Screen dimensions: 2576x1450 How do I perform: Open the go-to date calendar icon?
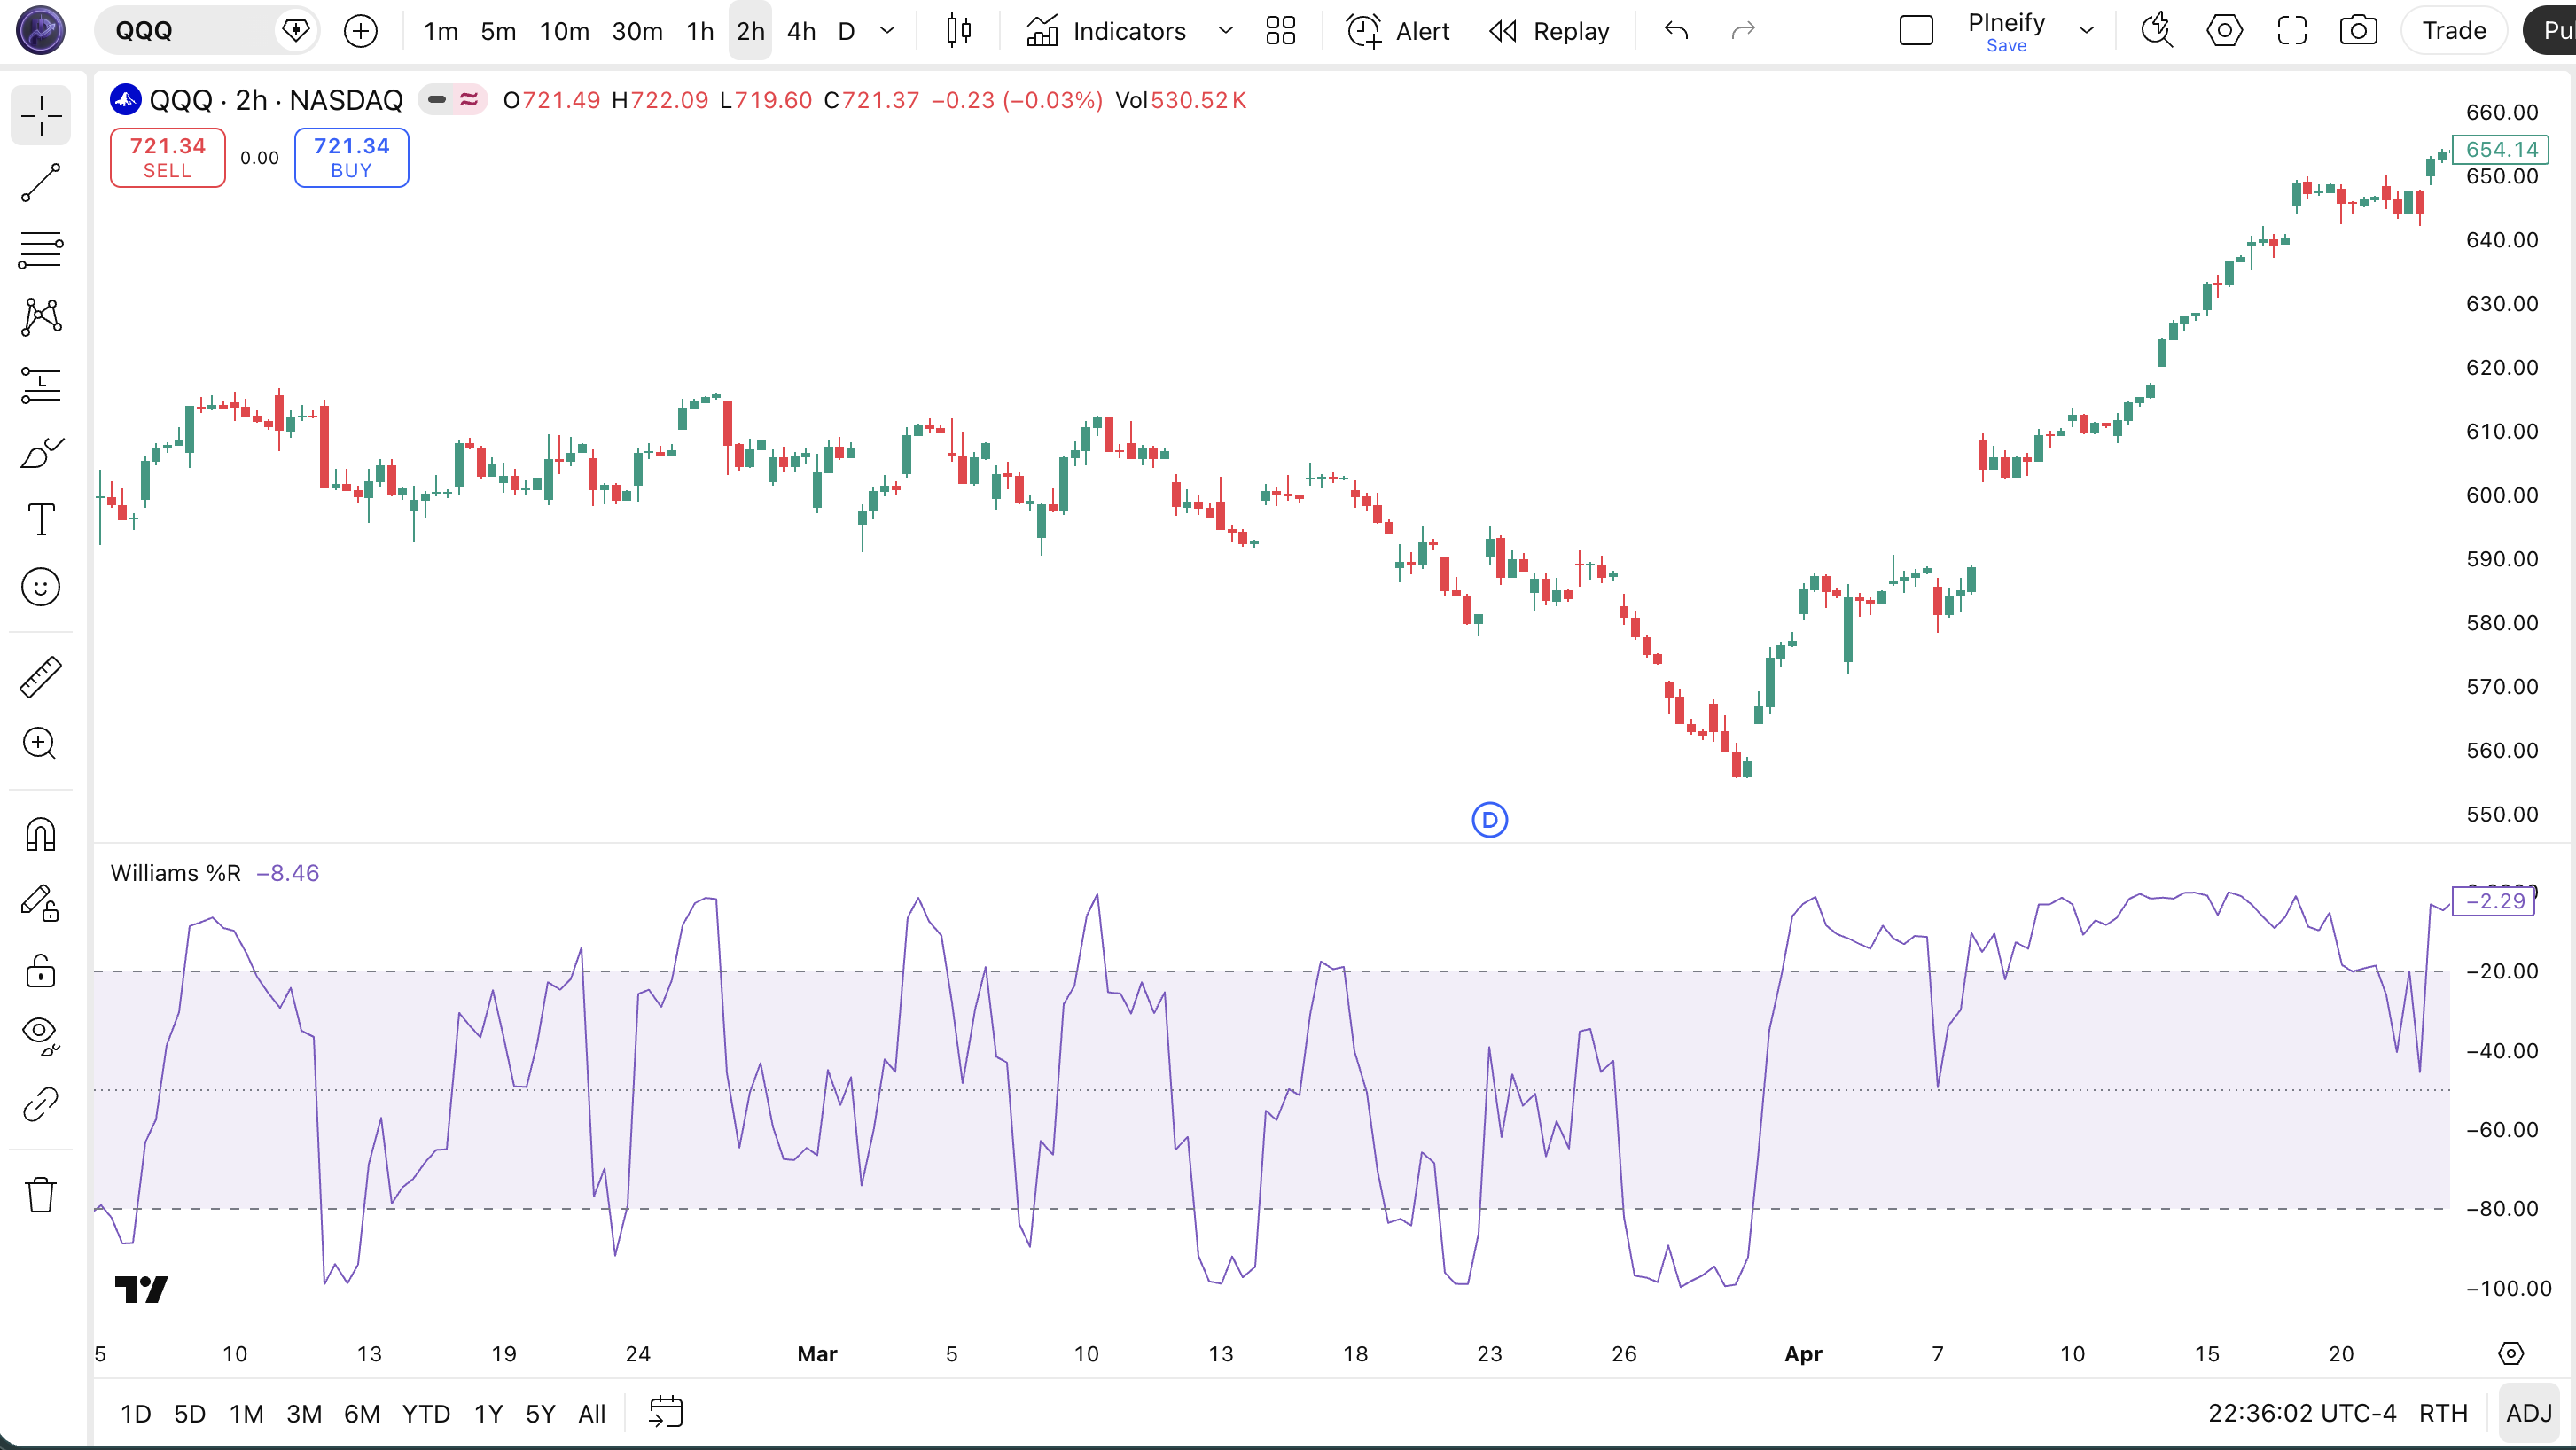point(666,1412)
